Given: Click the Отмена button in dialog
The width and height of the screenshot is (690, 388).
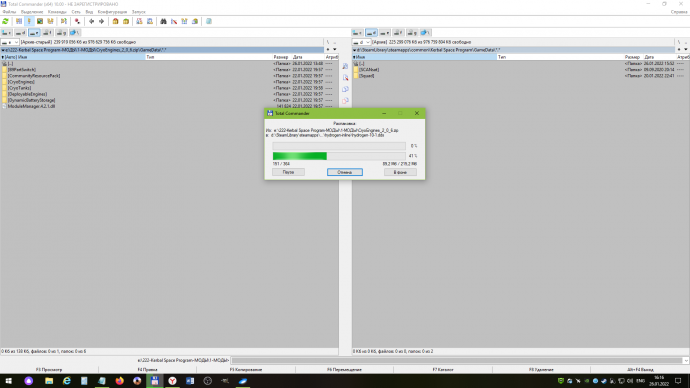Looking at the screenshot, I should (345, 172).
